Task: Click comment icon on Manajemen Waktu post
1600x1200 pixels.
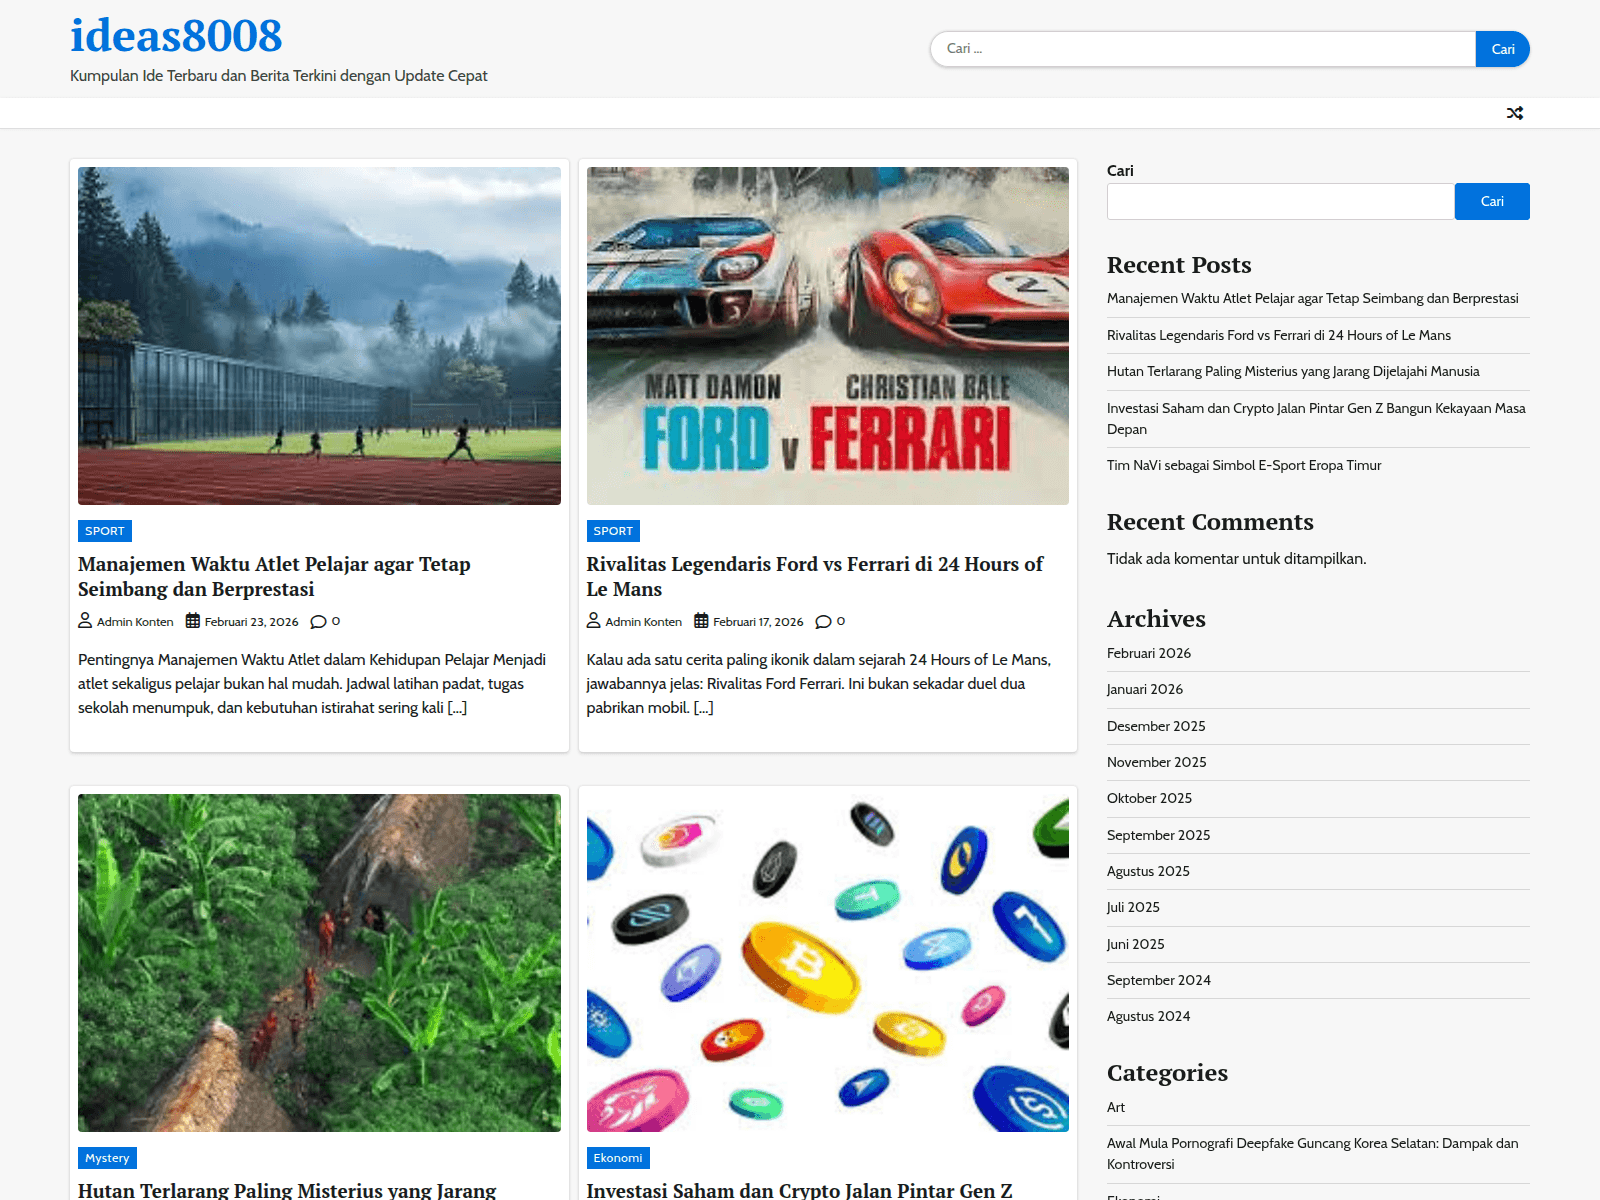Action: pos(318,621)
